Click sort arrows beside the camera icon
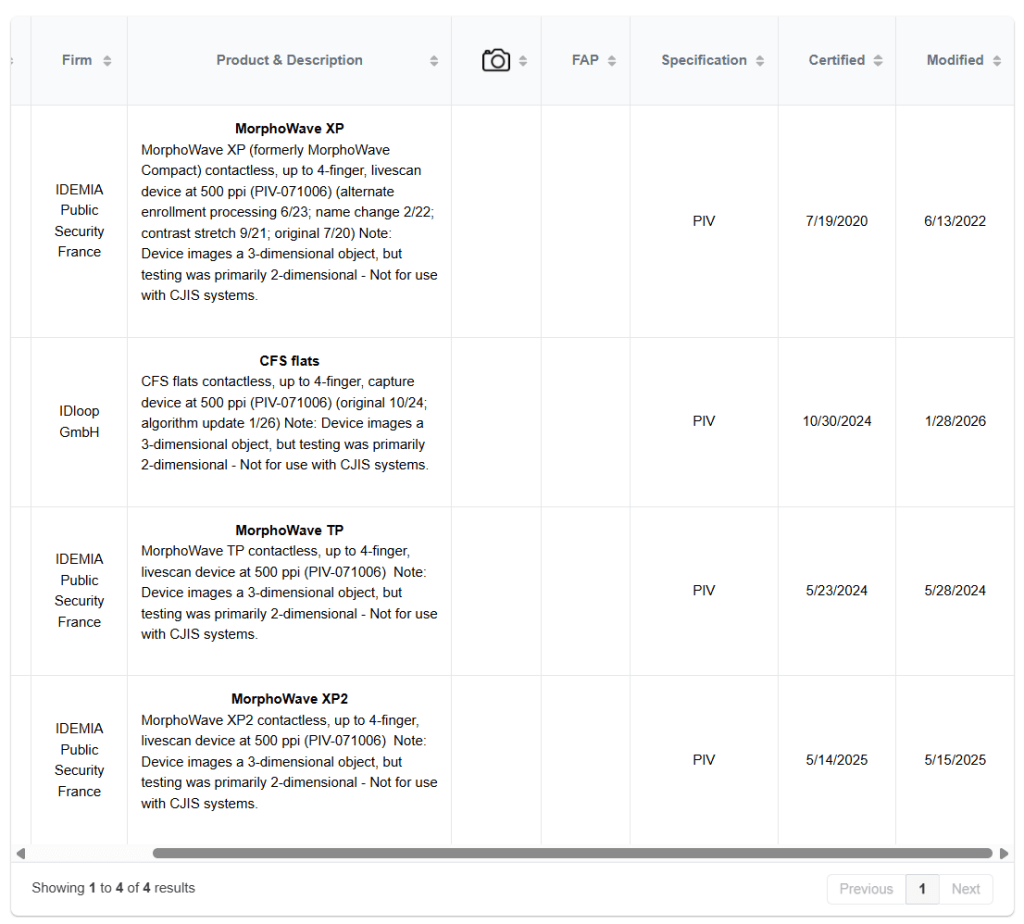 click(x=523, y=61)
